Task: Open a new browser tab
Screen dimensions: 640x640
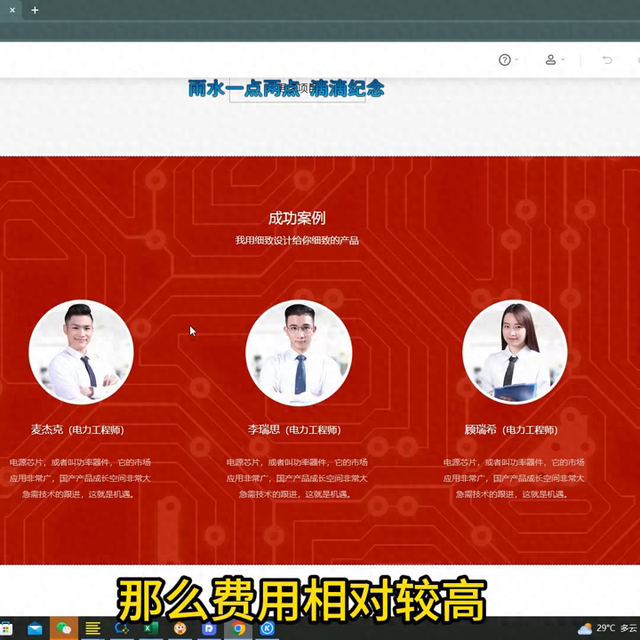Action: pyautogui.click(x=35, y=10)
